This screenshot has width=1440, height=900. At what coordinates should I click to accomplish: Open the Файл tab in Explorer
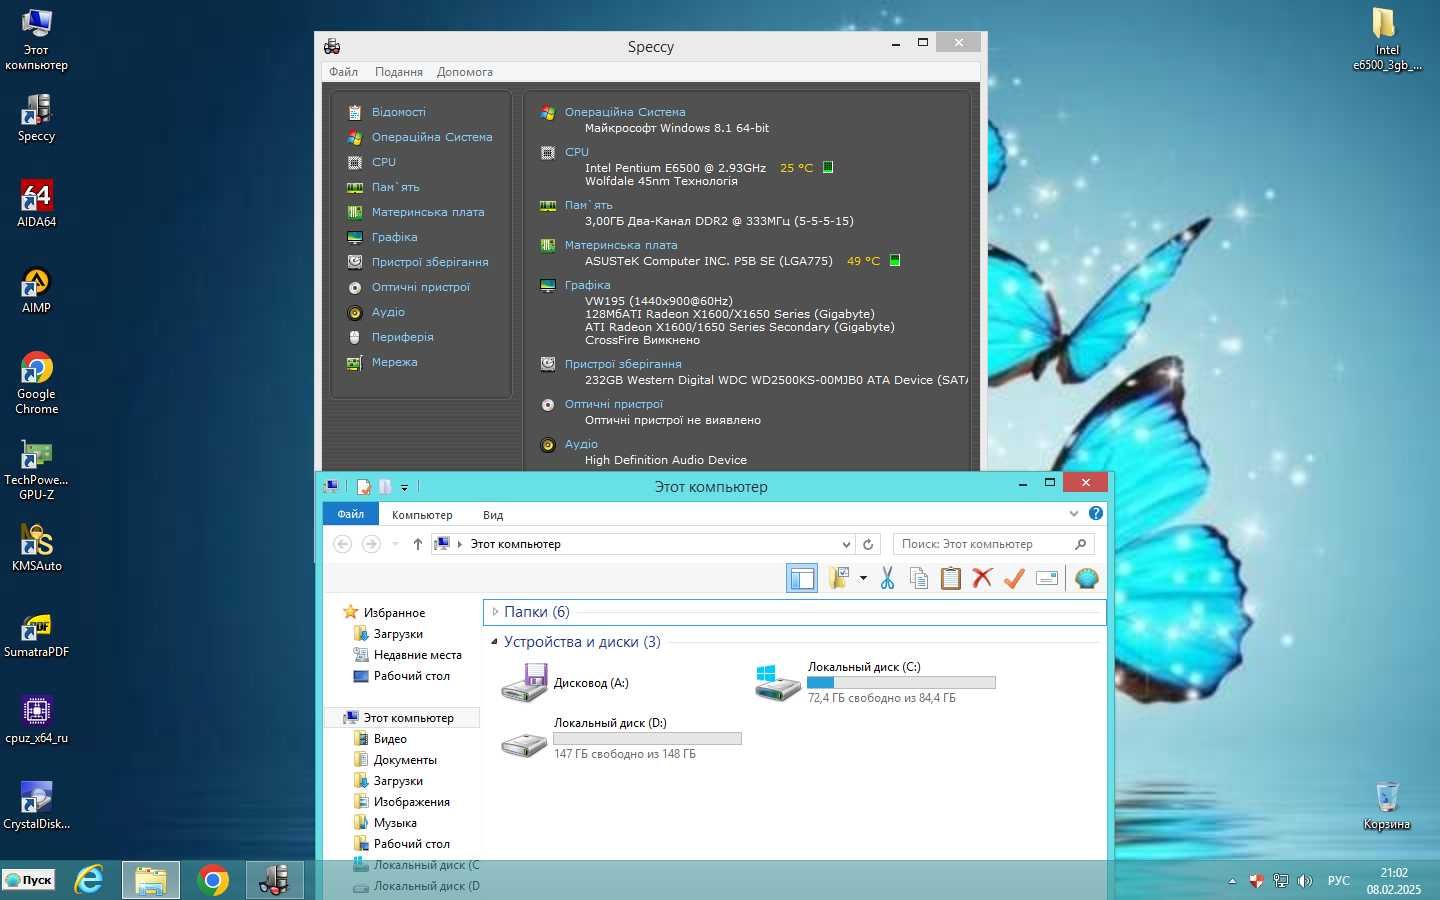click(x=350, y=514)
